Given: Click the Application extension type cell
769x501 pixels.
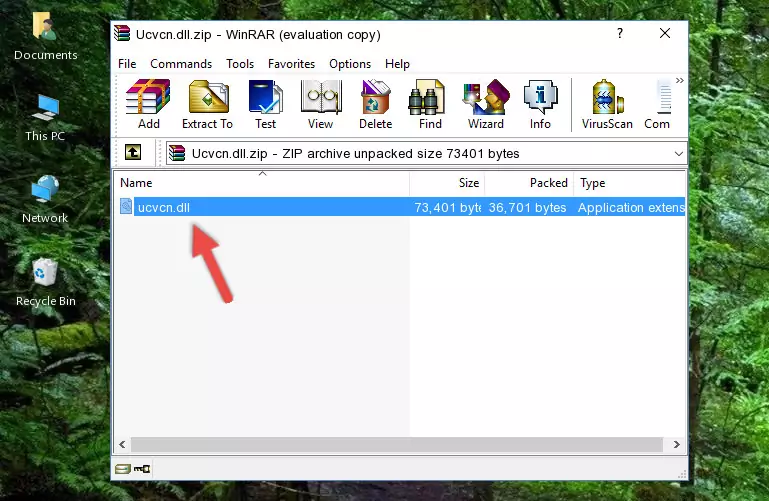Looking at the screenshot, I should pyautogui.click(x=631, y=207).
